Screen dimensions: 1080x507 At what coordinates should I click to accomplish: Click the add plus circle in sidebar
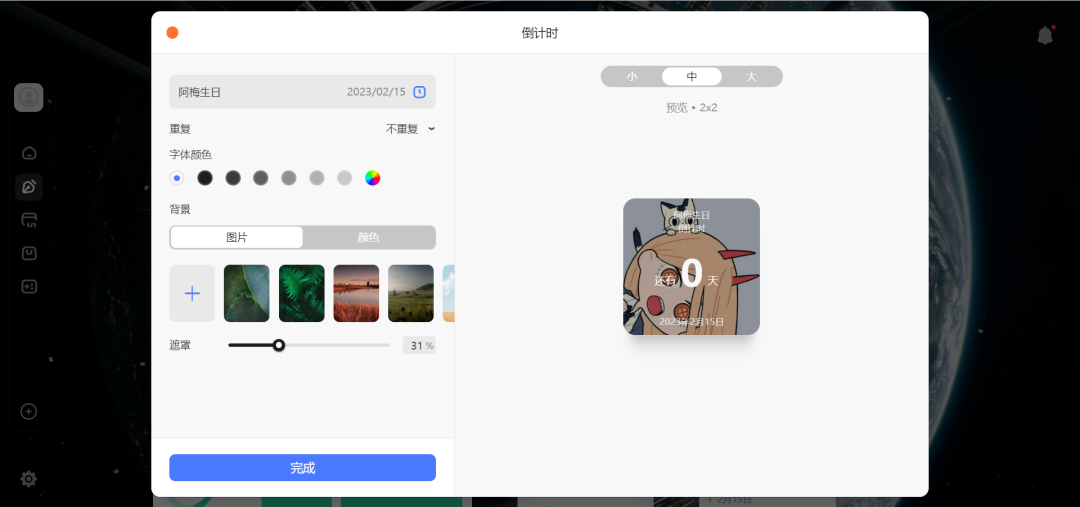28,411
